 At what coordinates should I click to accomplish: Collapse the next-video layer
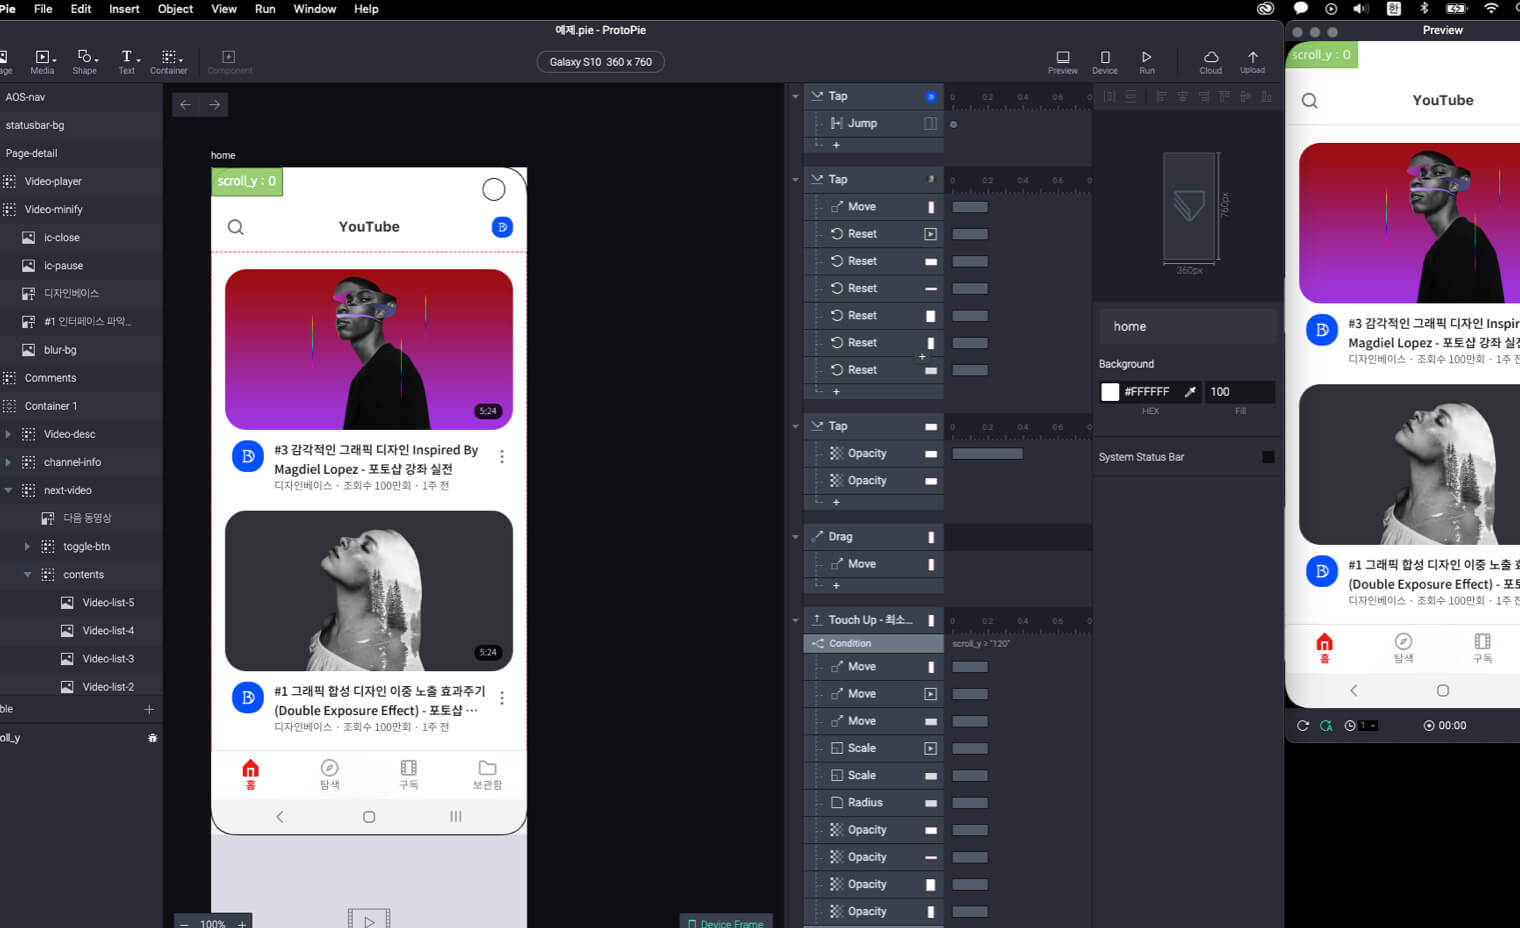tap(8, 491)
